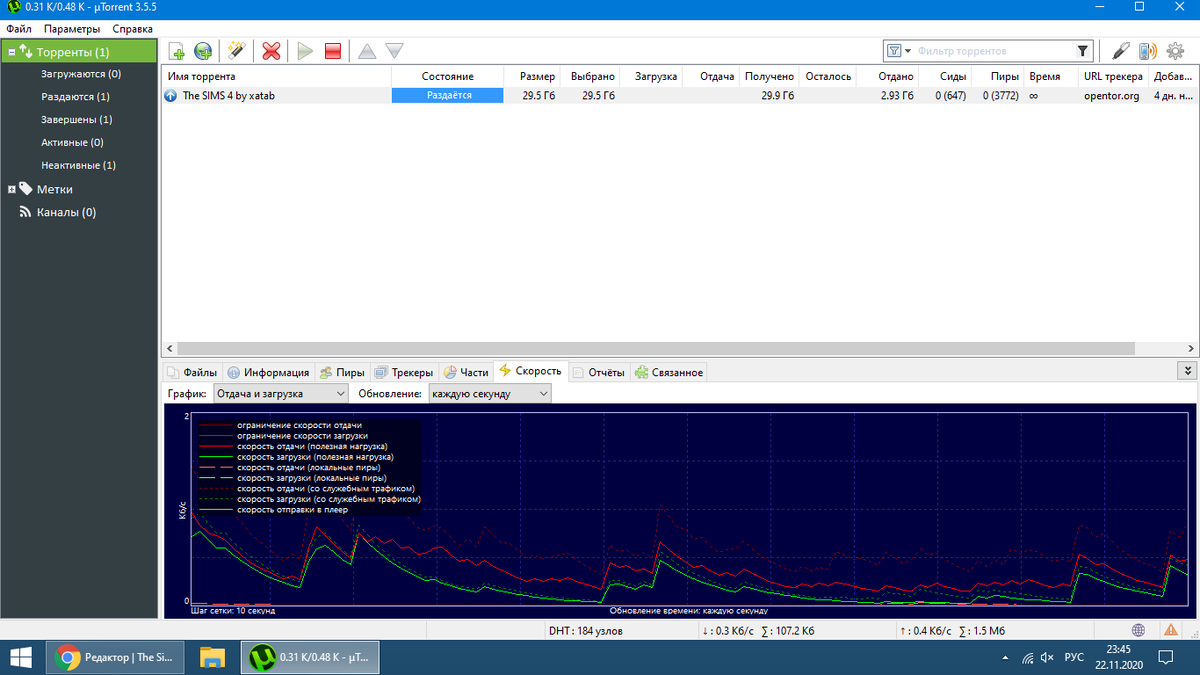Move torrent up the queue arrow
The image size is (1200, 675).
(x=367, y=50)
